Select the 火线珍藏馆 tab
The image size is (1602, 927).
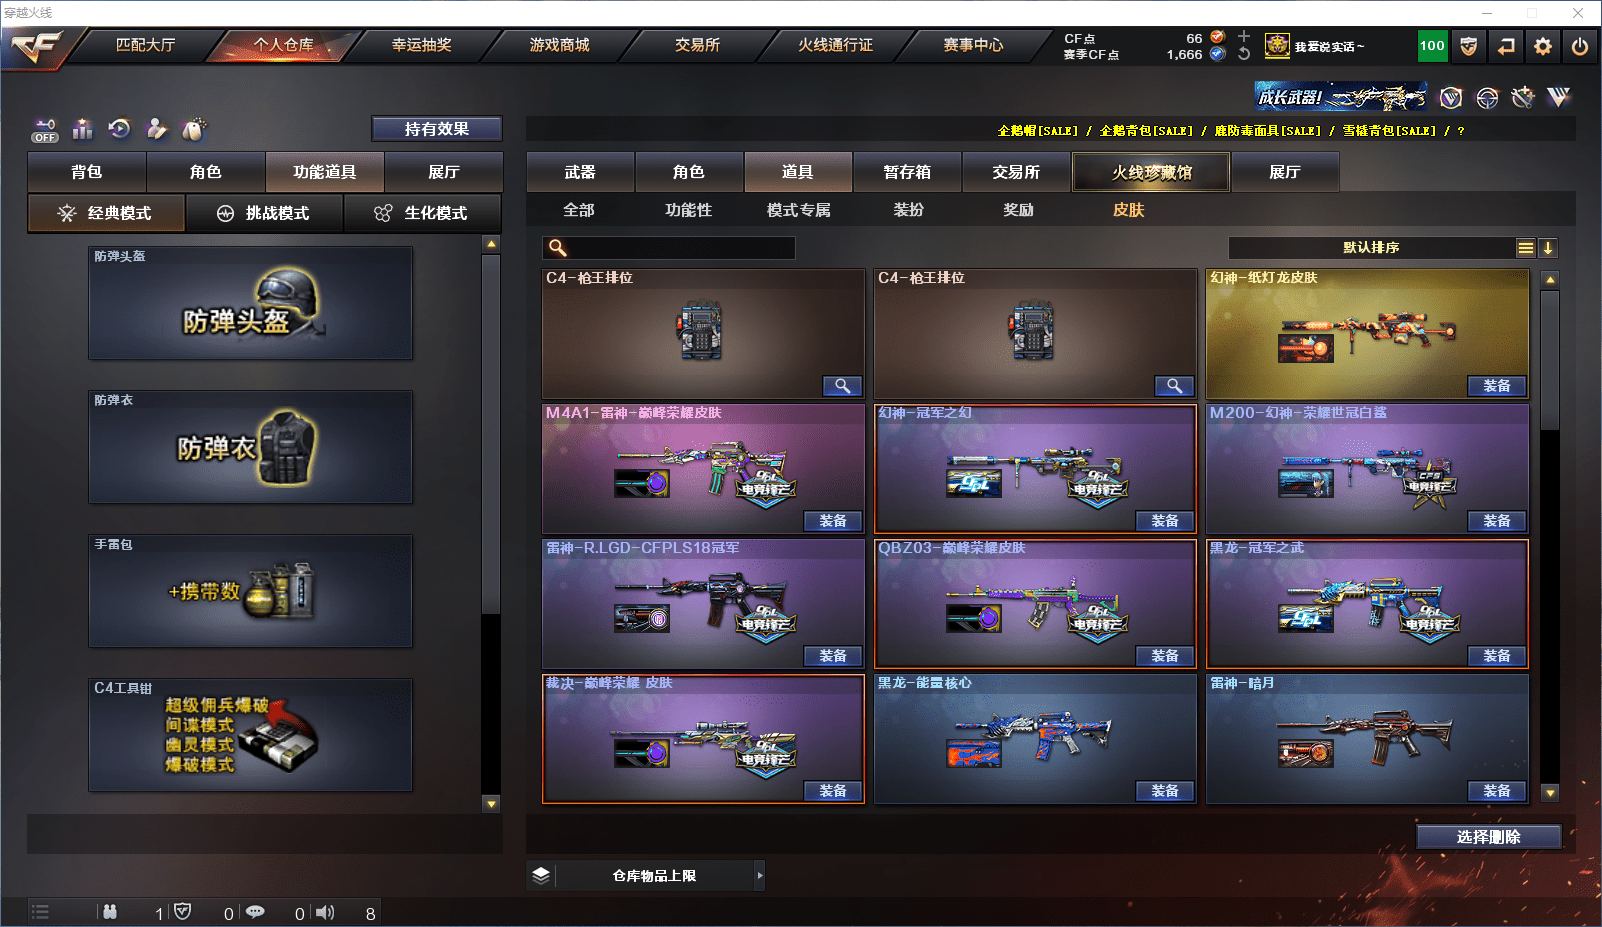pos(1151,172)
